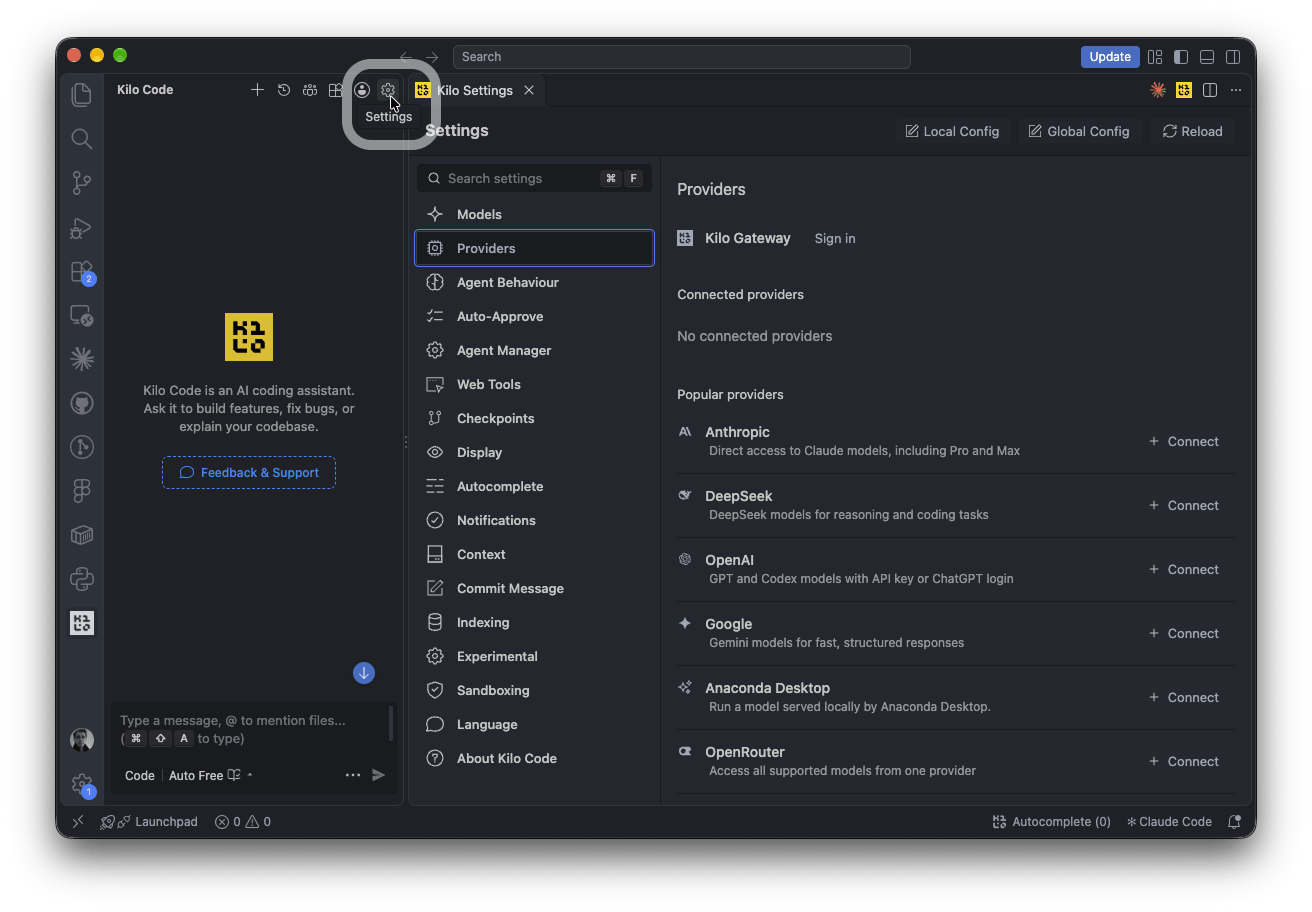Open the Kilo Code profile icon
This screenshot has width=1312, height=912.
(362, 90)
